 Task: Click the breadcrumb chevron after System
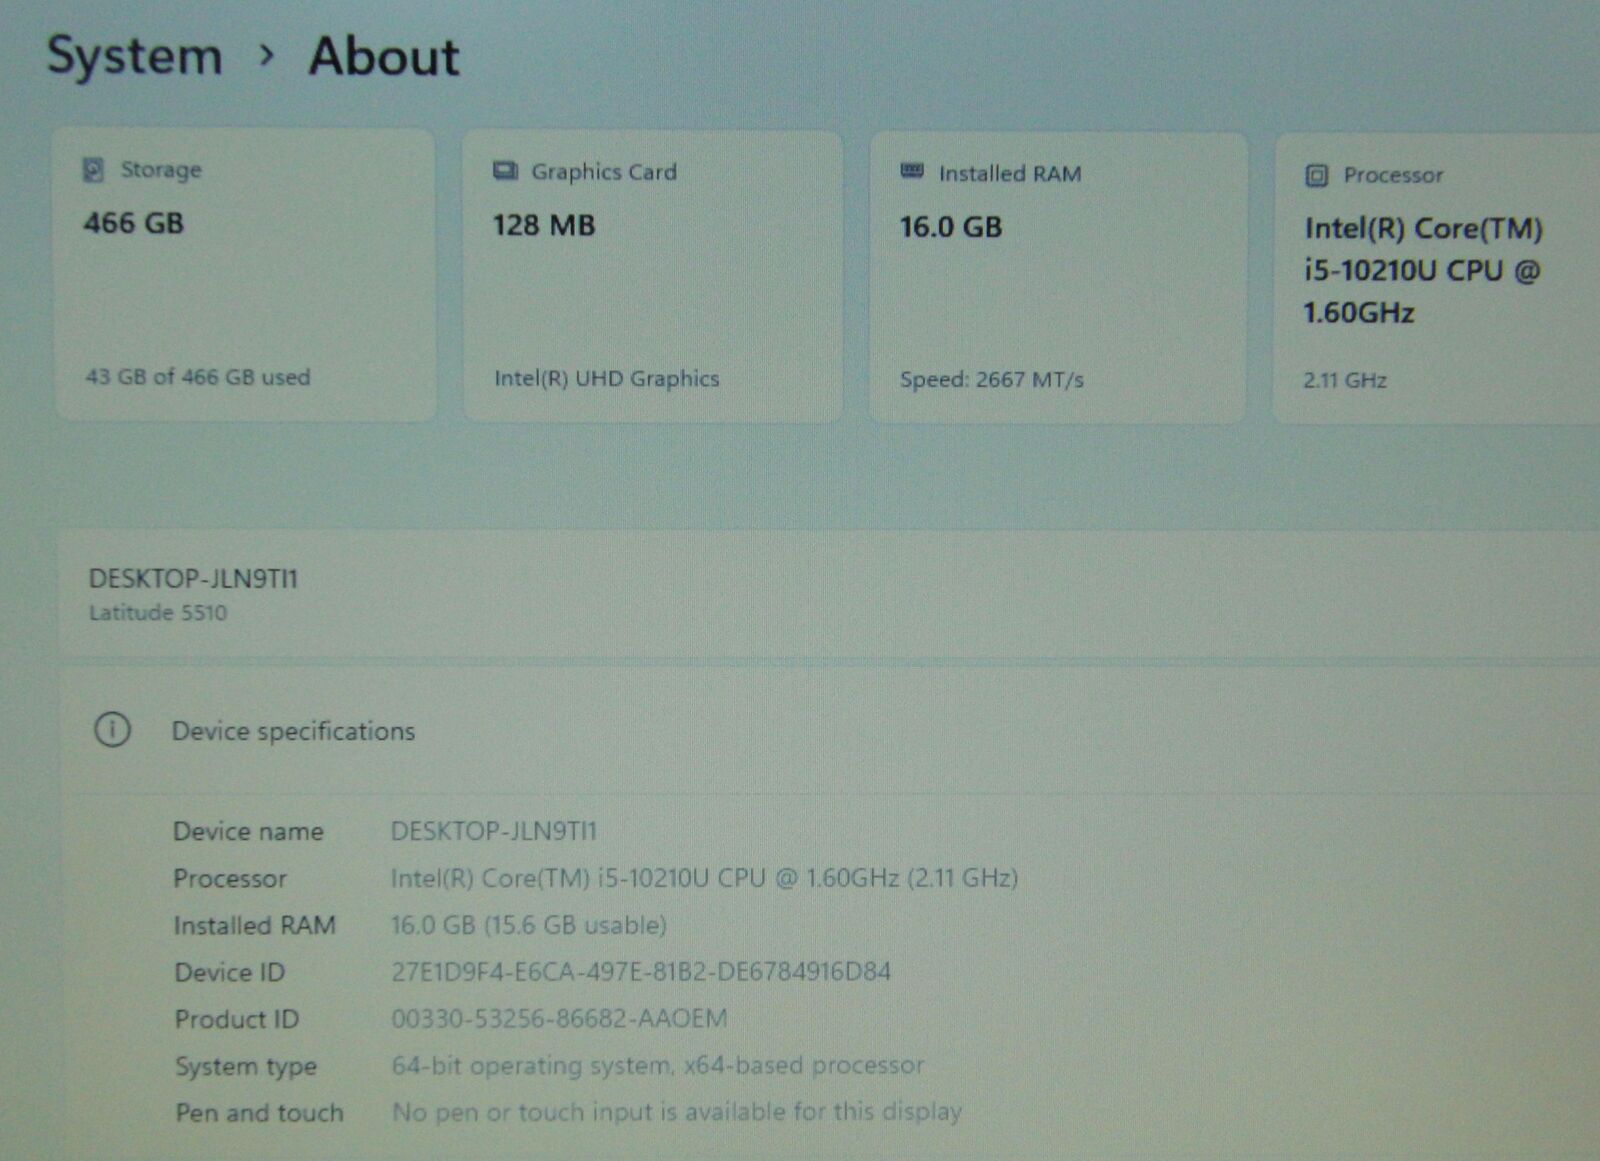coord(266,56)
